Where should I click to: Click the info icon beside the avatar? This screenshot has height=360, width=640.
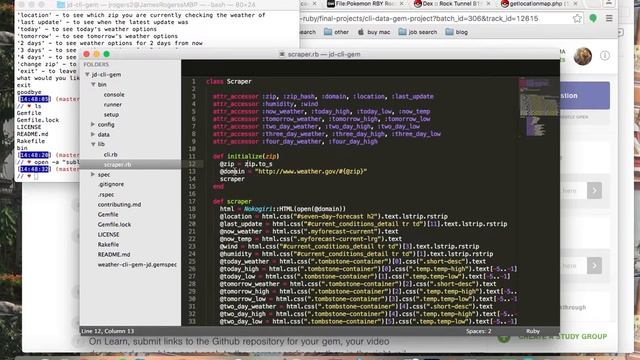(x=605, y=56)
